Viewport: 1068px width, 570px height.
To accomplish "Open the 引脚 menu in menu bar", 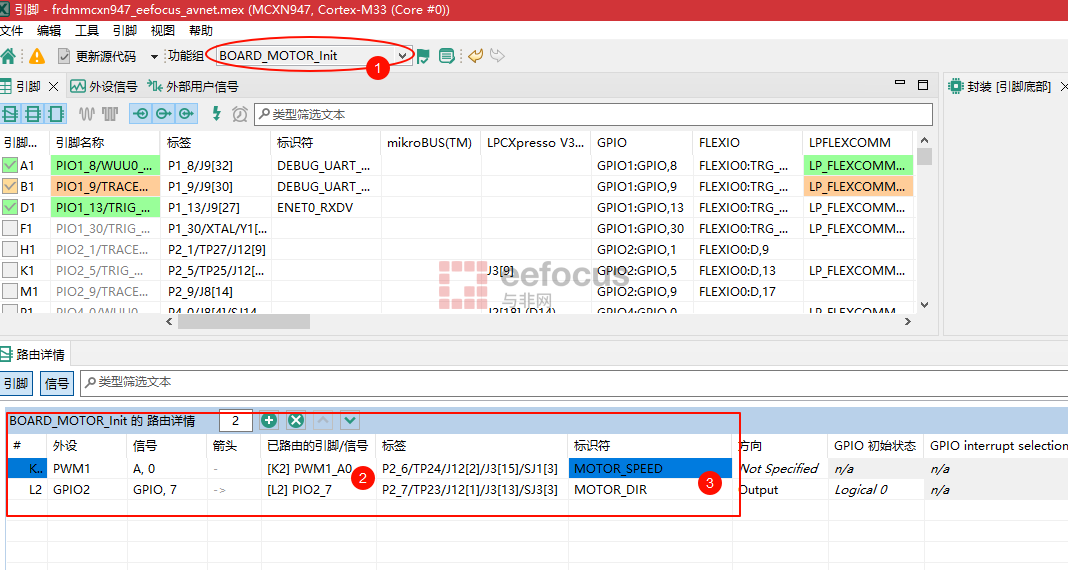I will click(125, 31).
